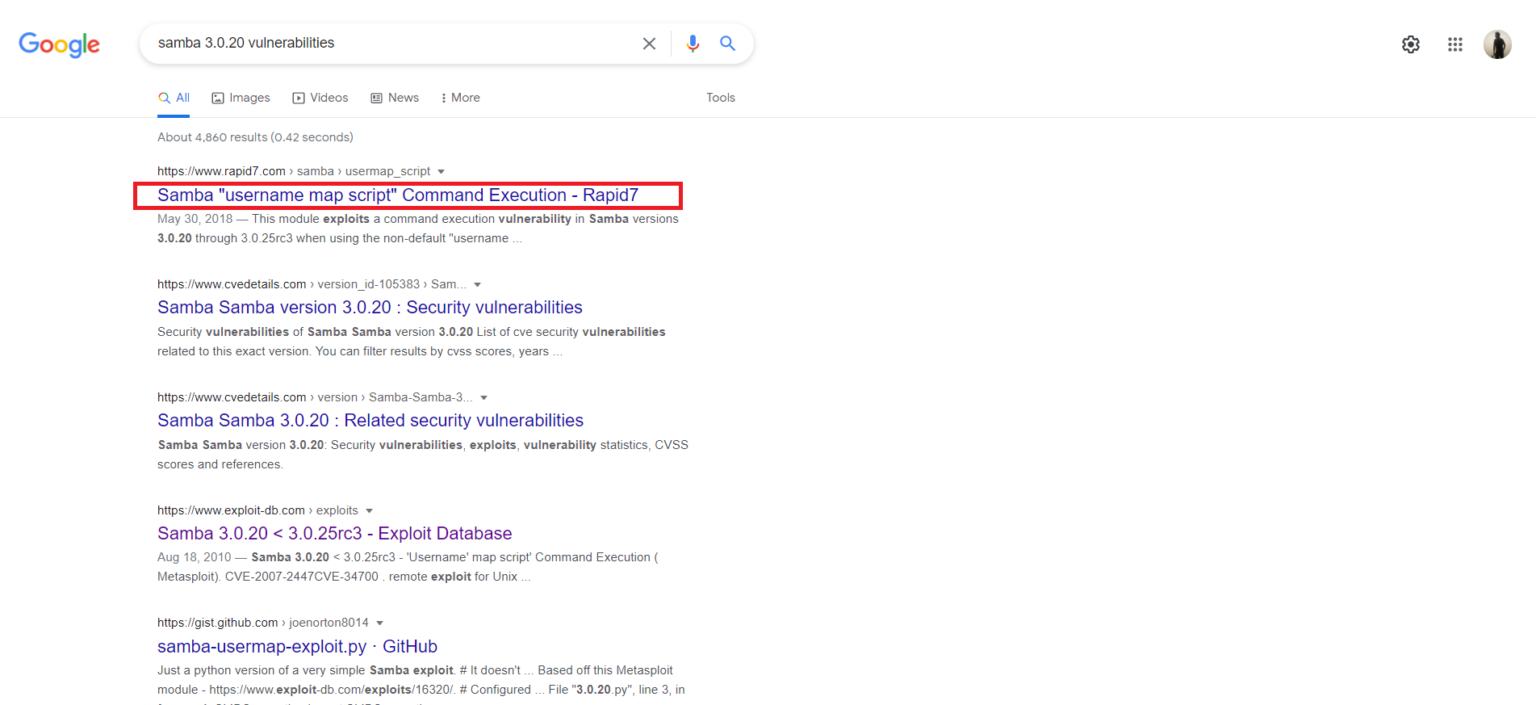
Task: Open Samba 3.0.20 Exploit Database result
Action: coord(334,533)
